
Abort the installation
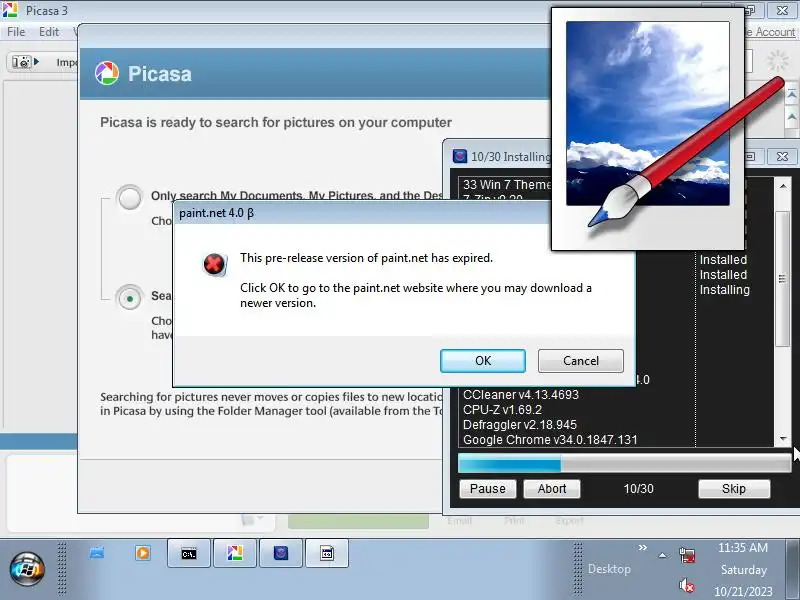[x=552, y=489]
